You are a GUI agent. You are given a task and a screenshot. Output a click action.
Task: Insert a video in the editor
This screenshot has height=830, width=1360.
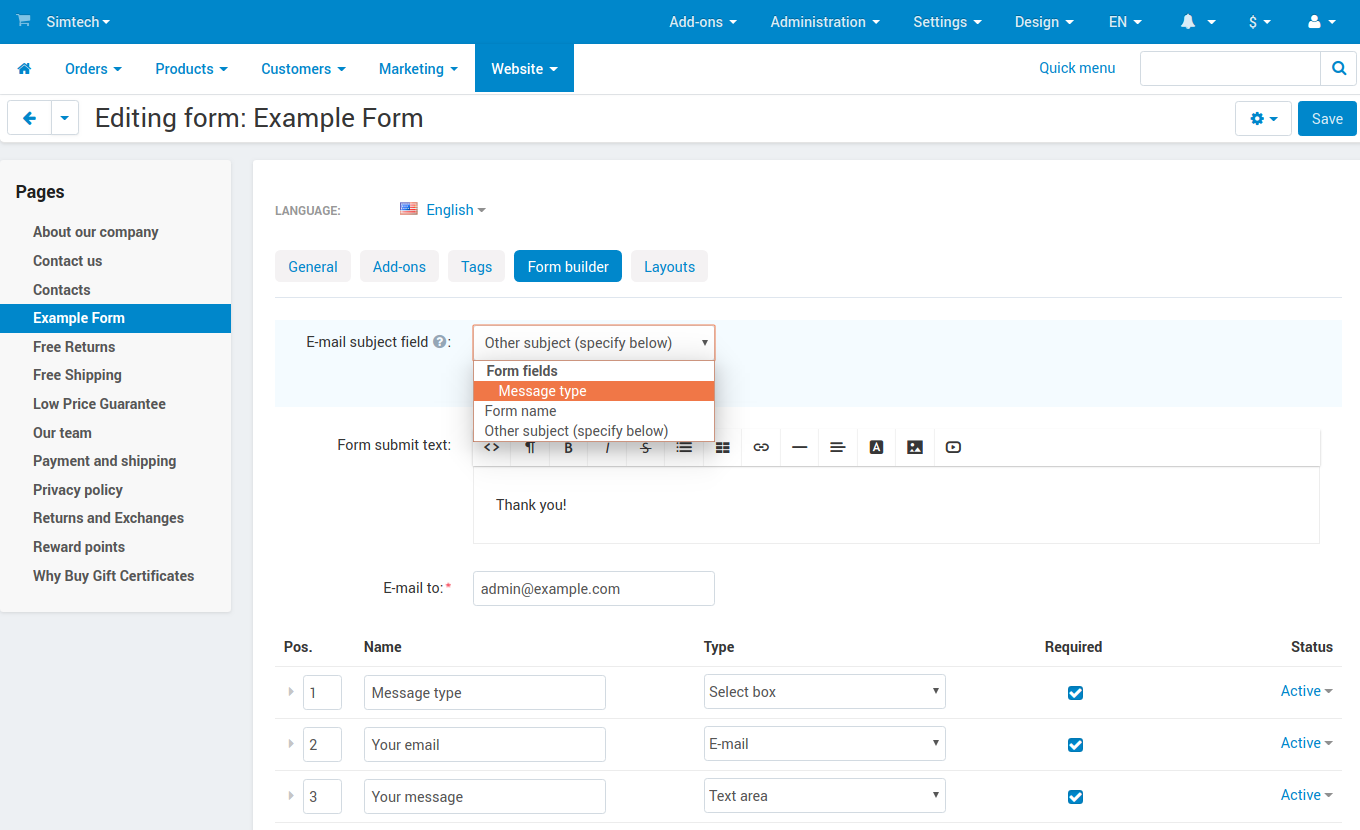click(x=953, y=447)
